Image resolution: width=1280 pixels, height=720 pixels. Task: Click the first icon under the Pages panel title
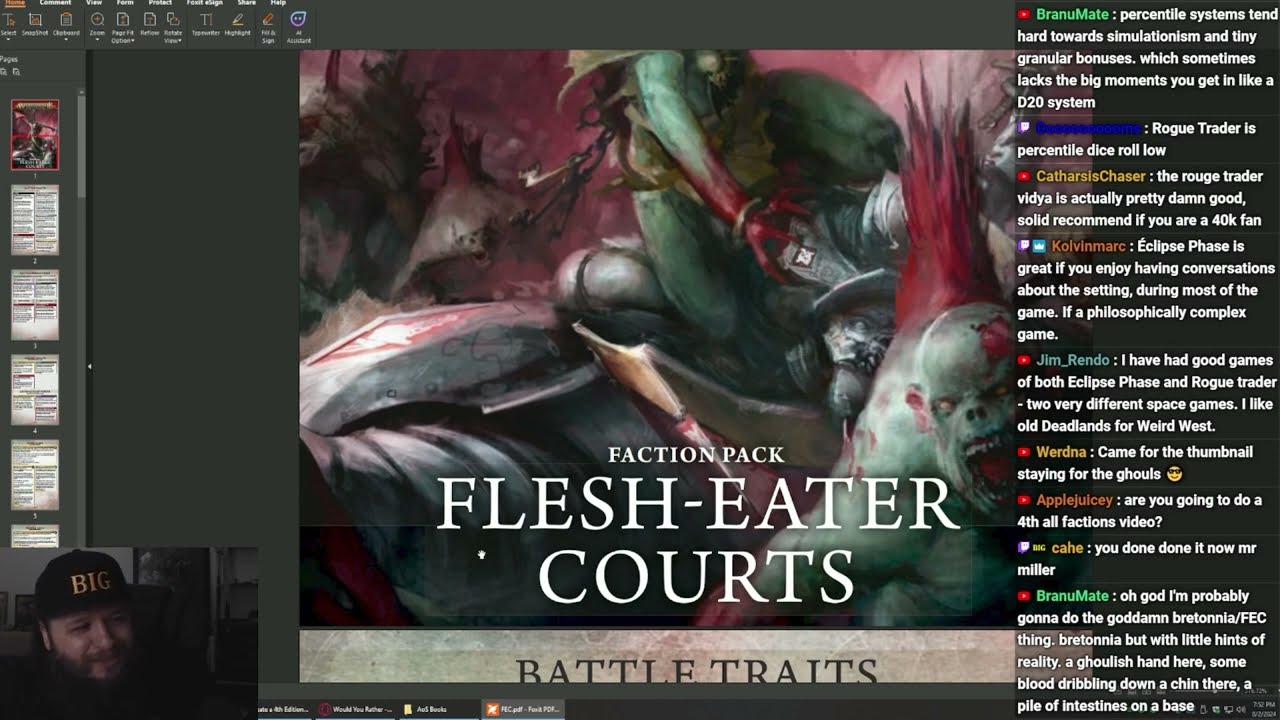tap(5, 71)
